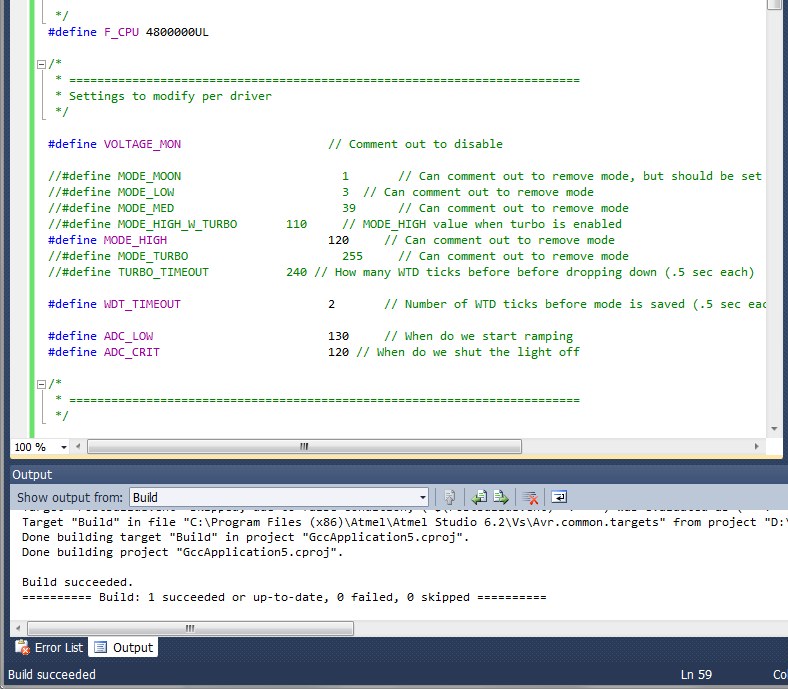Click the editor vertical scrollbar thumb
Viewport: 788px width, 689px height.
[774, 5]
